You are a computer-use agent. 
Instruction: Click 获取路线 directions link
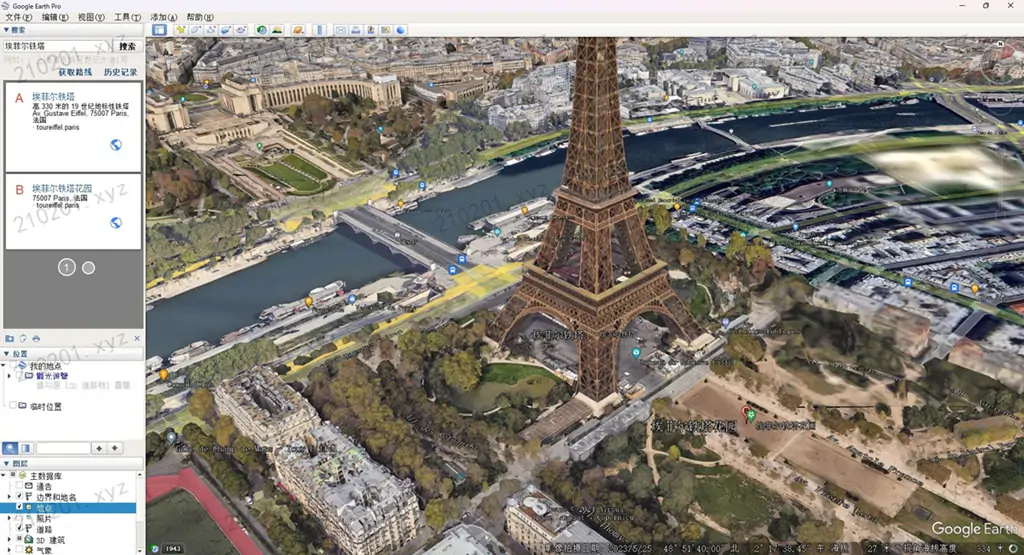(x=75, y=72)
